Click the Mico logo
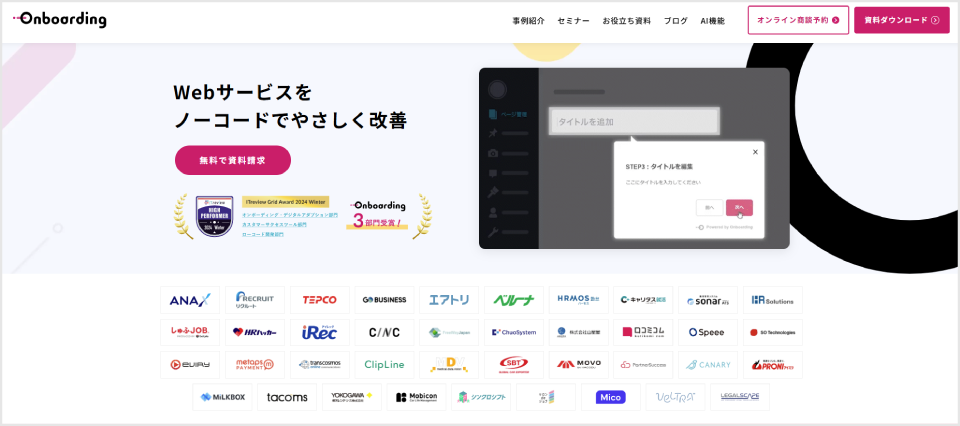960x426 pixels. click(x=610, y=397)
